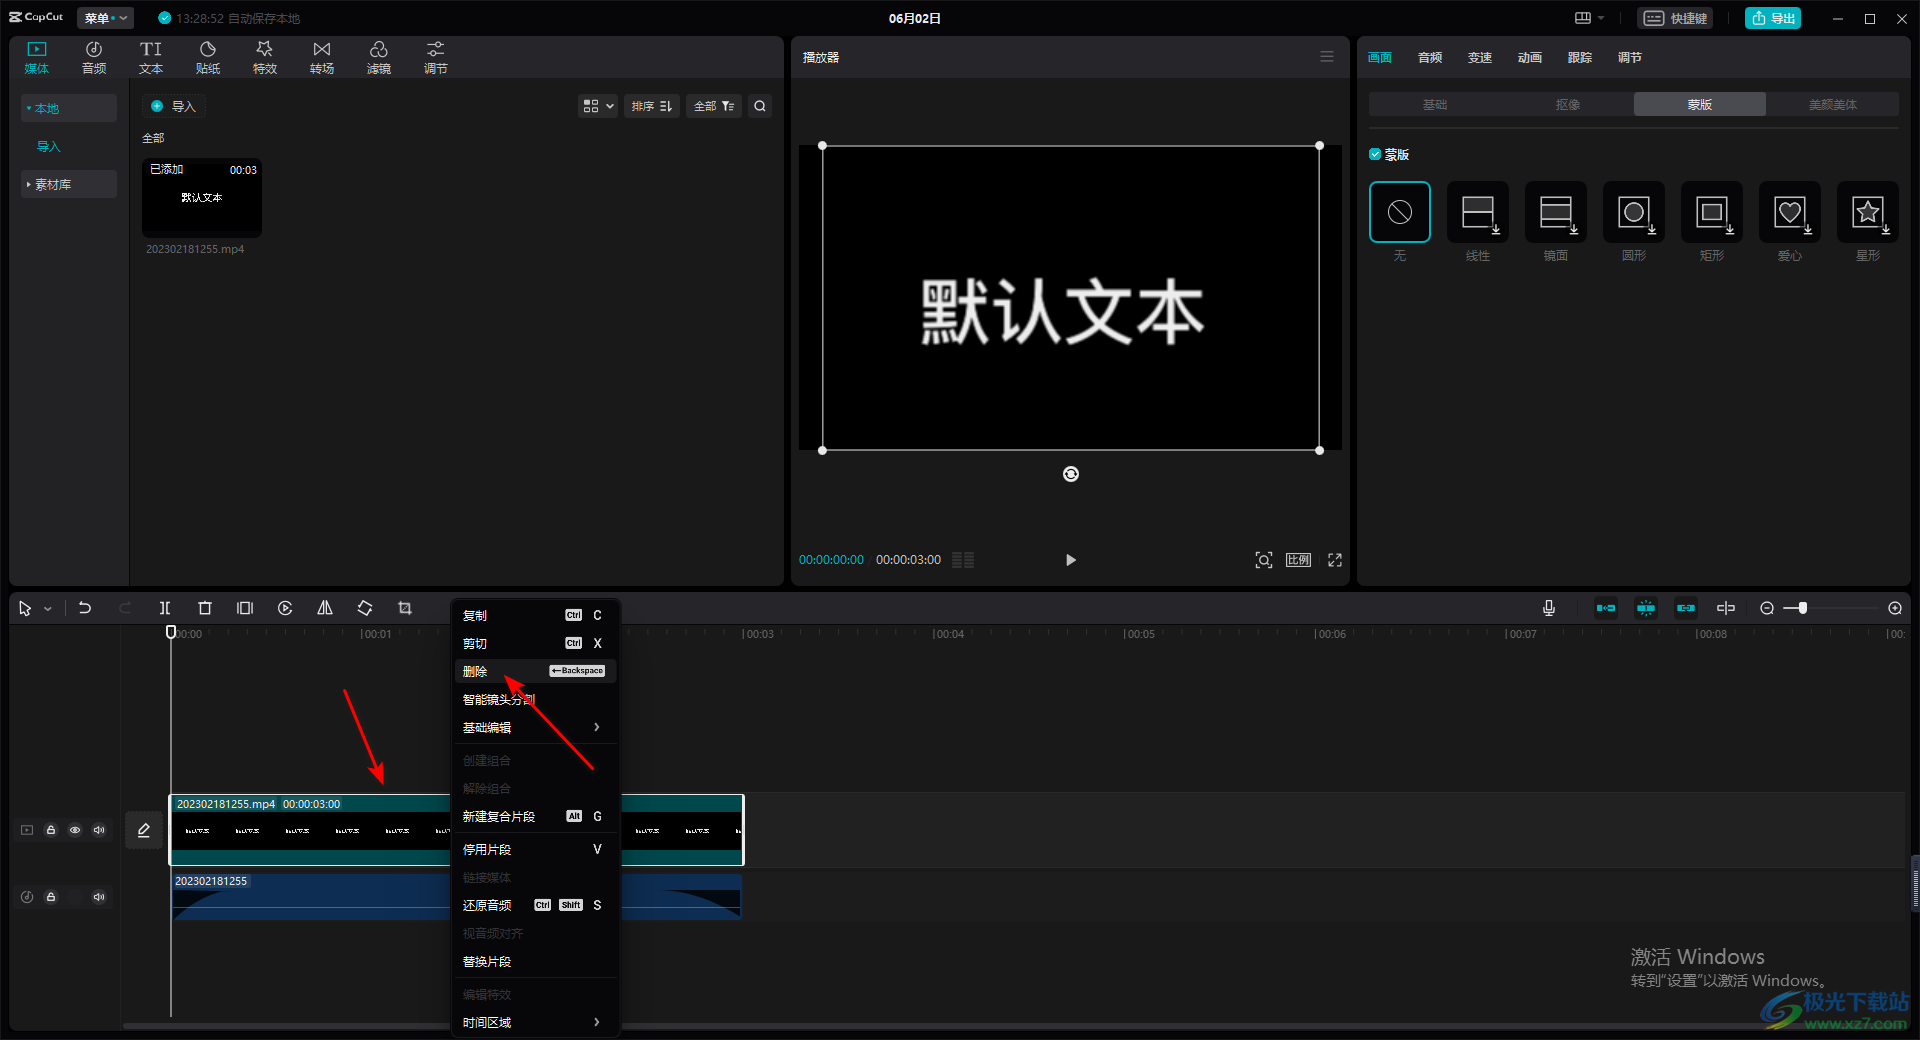Click the 导入 import button

pyautogui.click(x=173, y=106)
